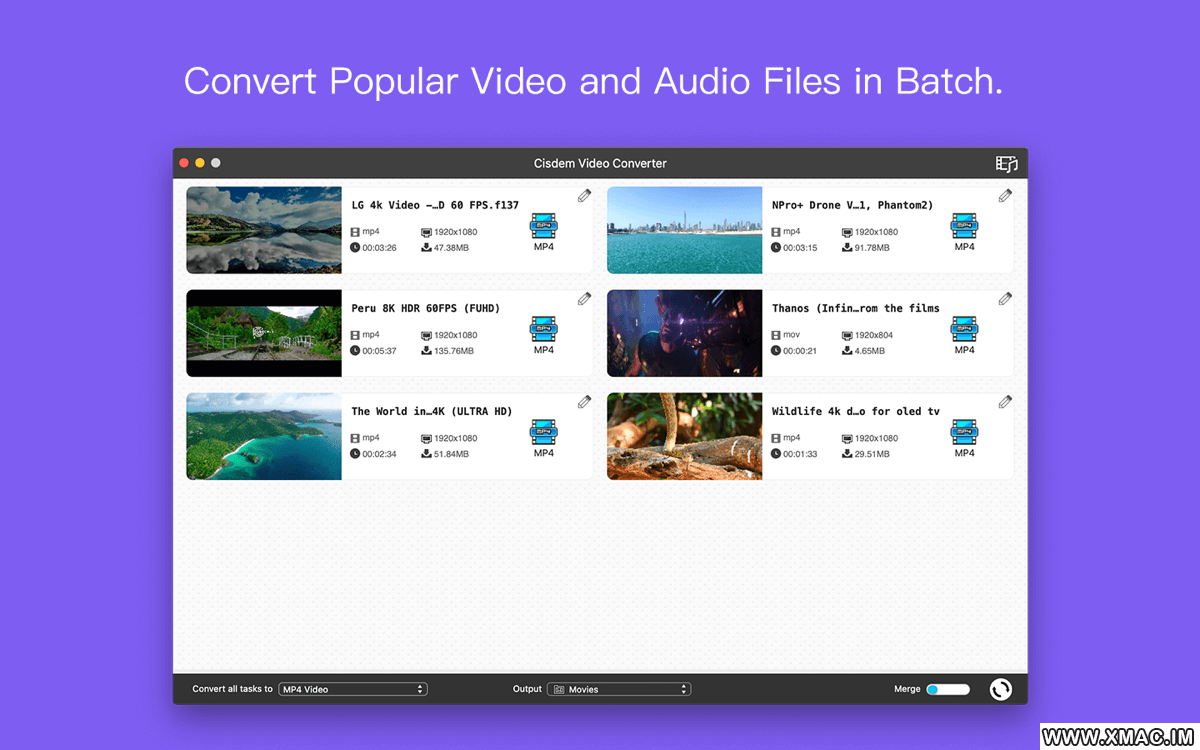Click the title "Thanos (Infin…rom the films"
This screenshot has height=750, width=1200.
856,308
